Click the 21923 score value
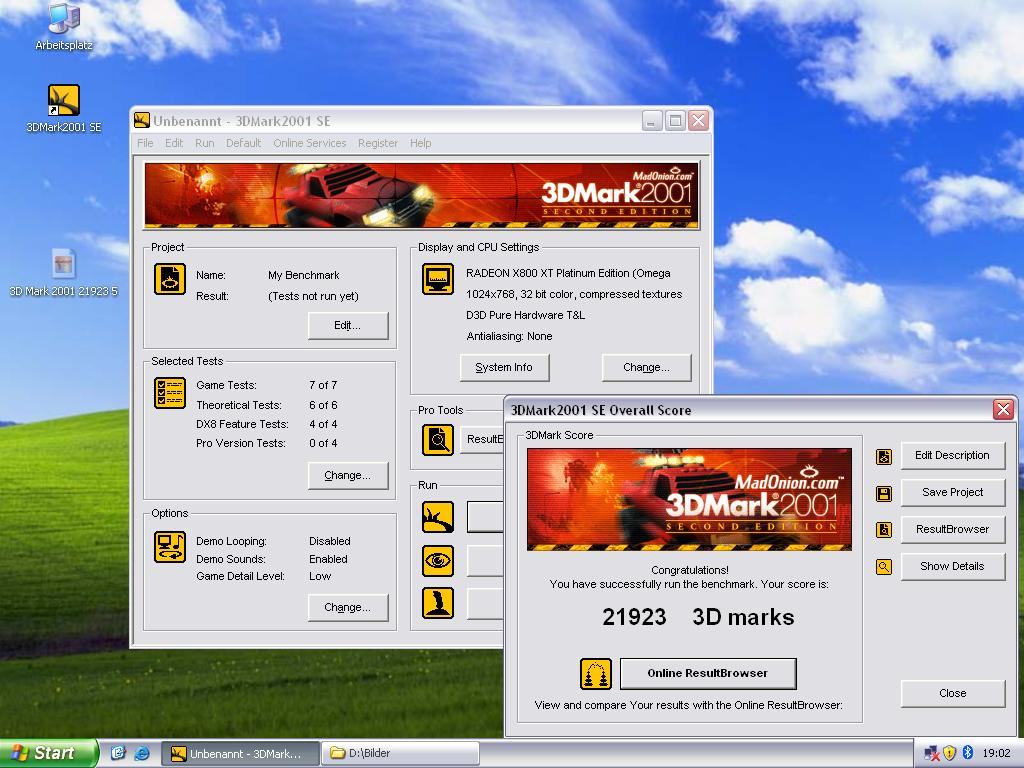This screenshot has height=768, width=1024. coord(634,617)
